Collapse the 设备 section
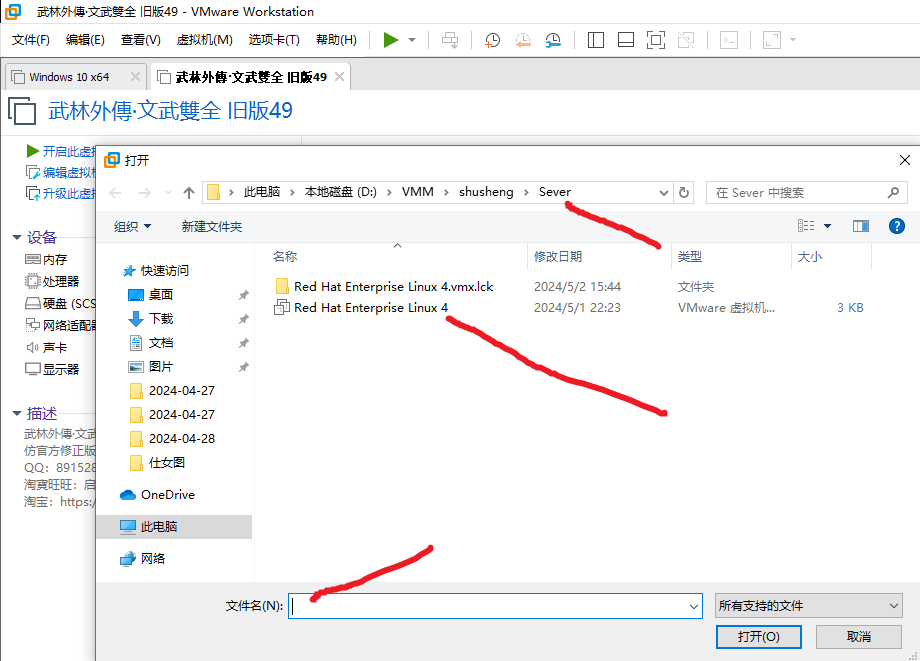Image resolution: width=920 pixels, height=661 pixels. coord(16,238)
